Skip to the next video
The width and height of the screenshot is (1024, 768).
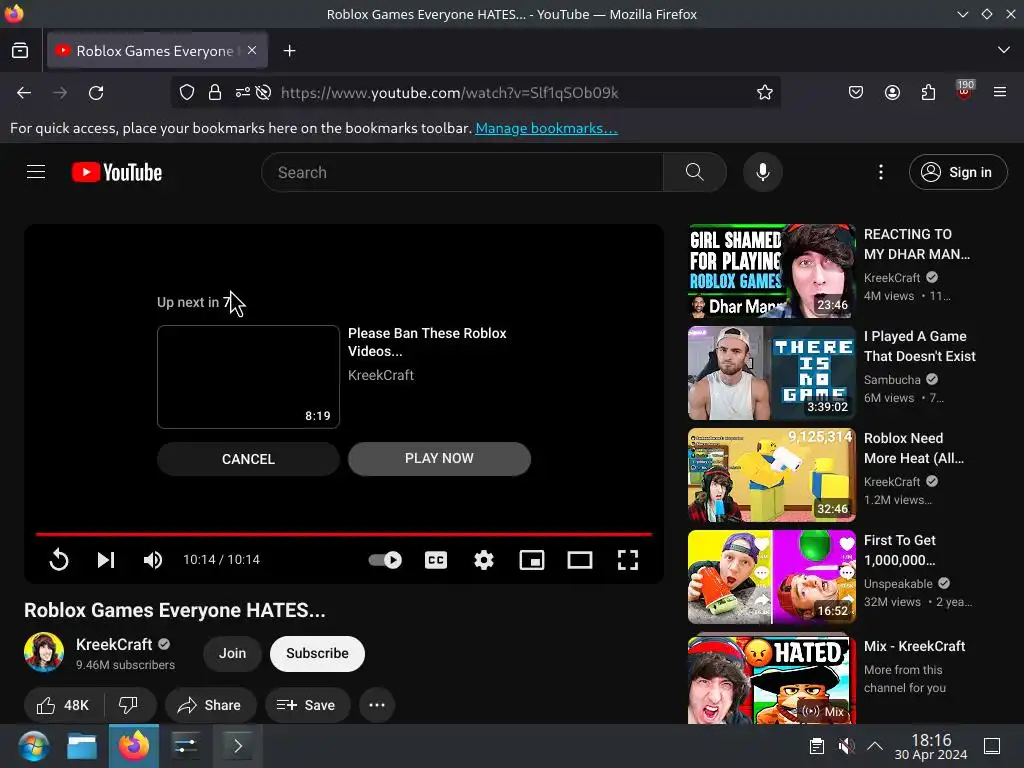[106, 560]
